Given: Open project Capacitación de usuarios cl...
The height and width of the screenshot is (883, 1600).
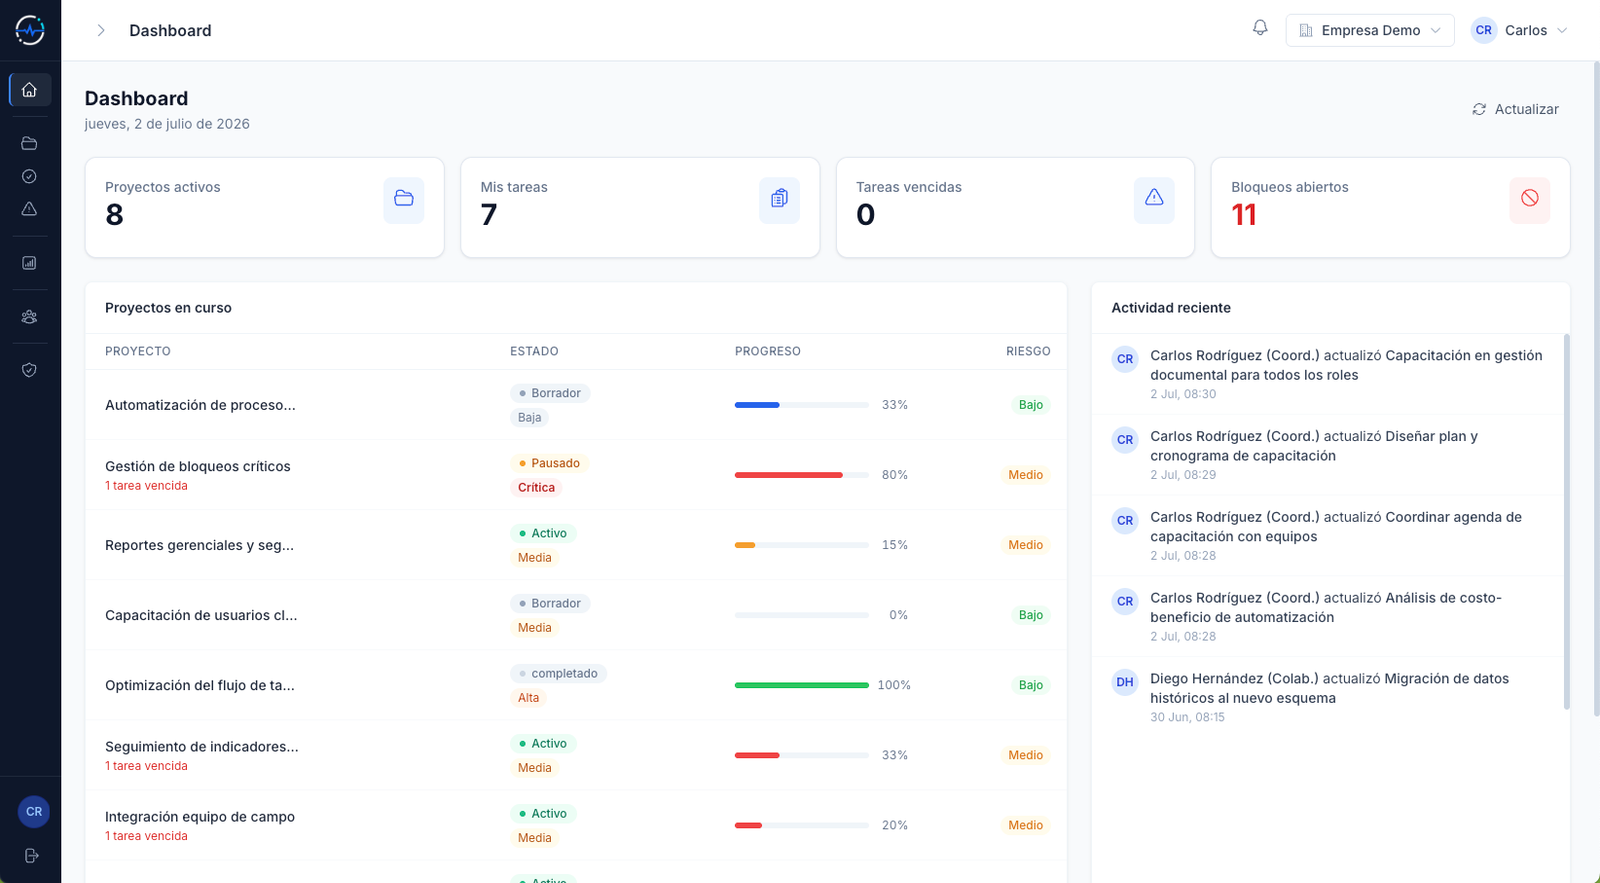Looking at the screenshot, I should [x=201, y=615].
